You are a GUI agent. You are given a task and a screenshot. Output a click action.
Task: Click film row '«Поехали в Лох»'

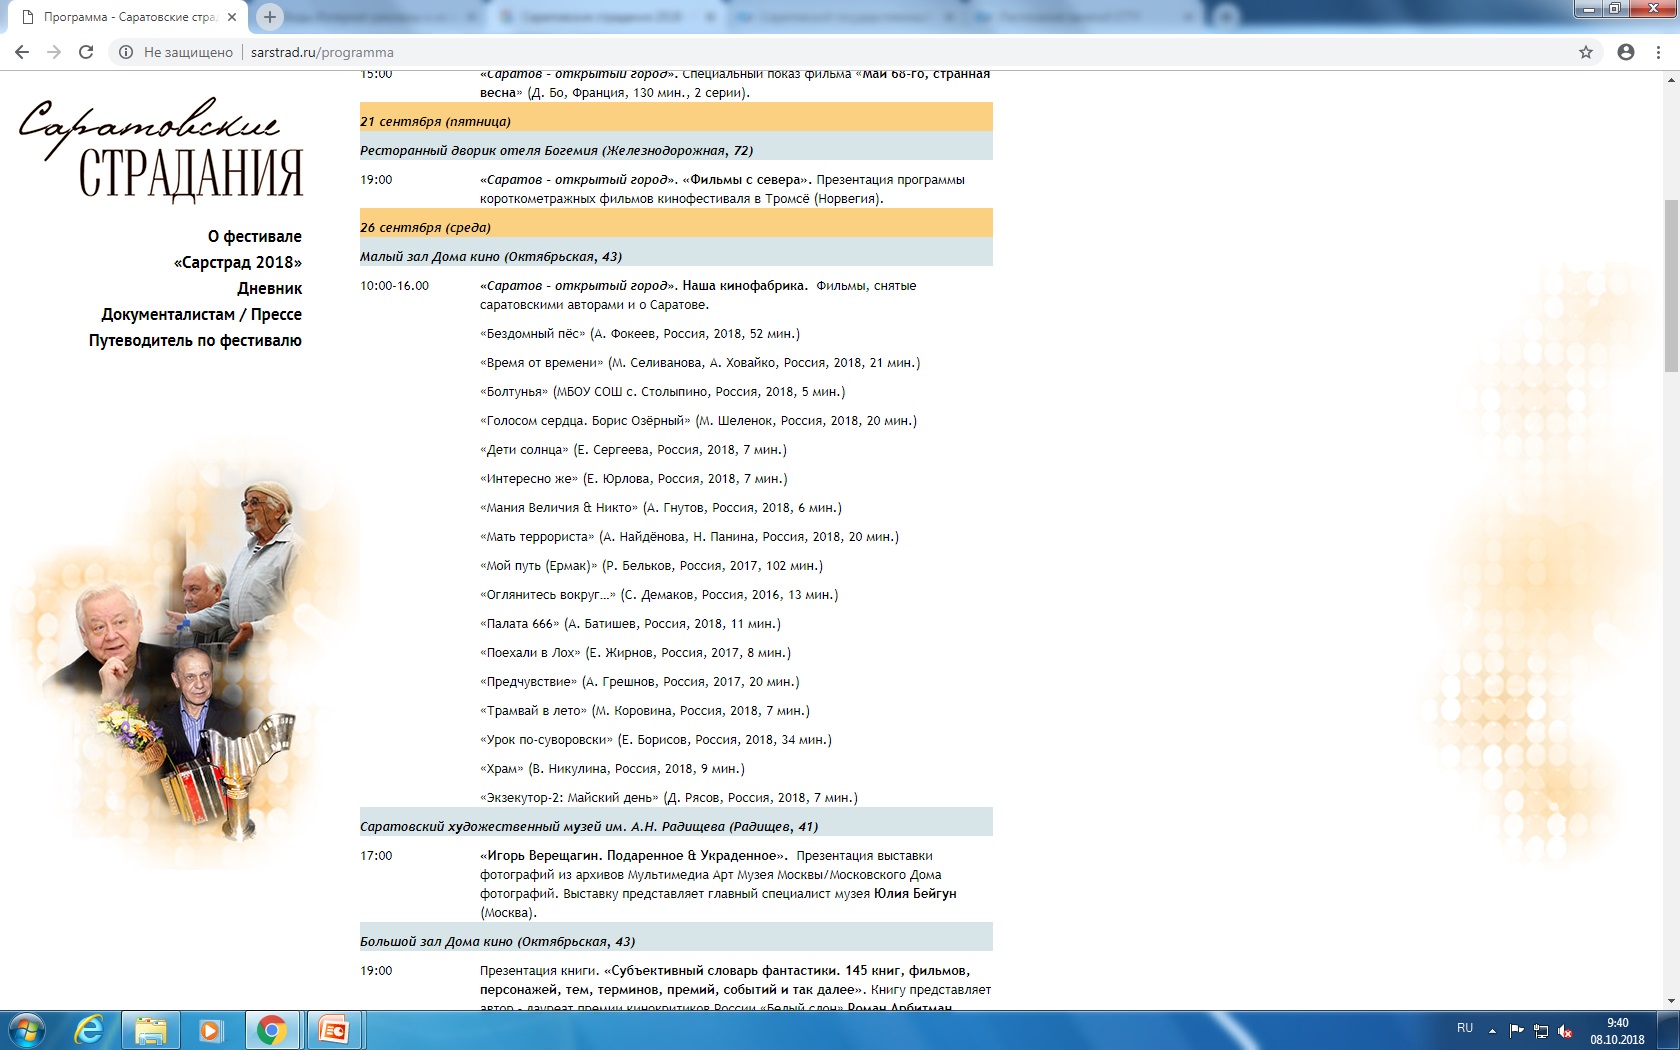635,653
